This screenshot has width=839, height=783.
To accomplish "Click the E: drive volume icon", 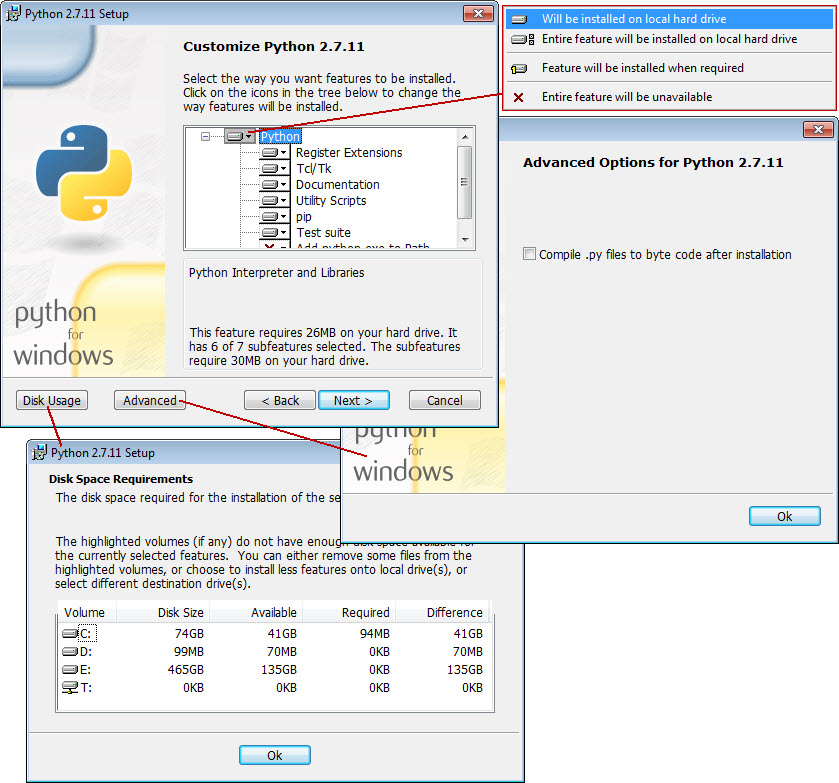I will tap(70, 670).
